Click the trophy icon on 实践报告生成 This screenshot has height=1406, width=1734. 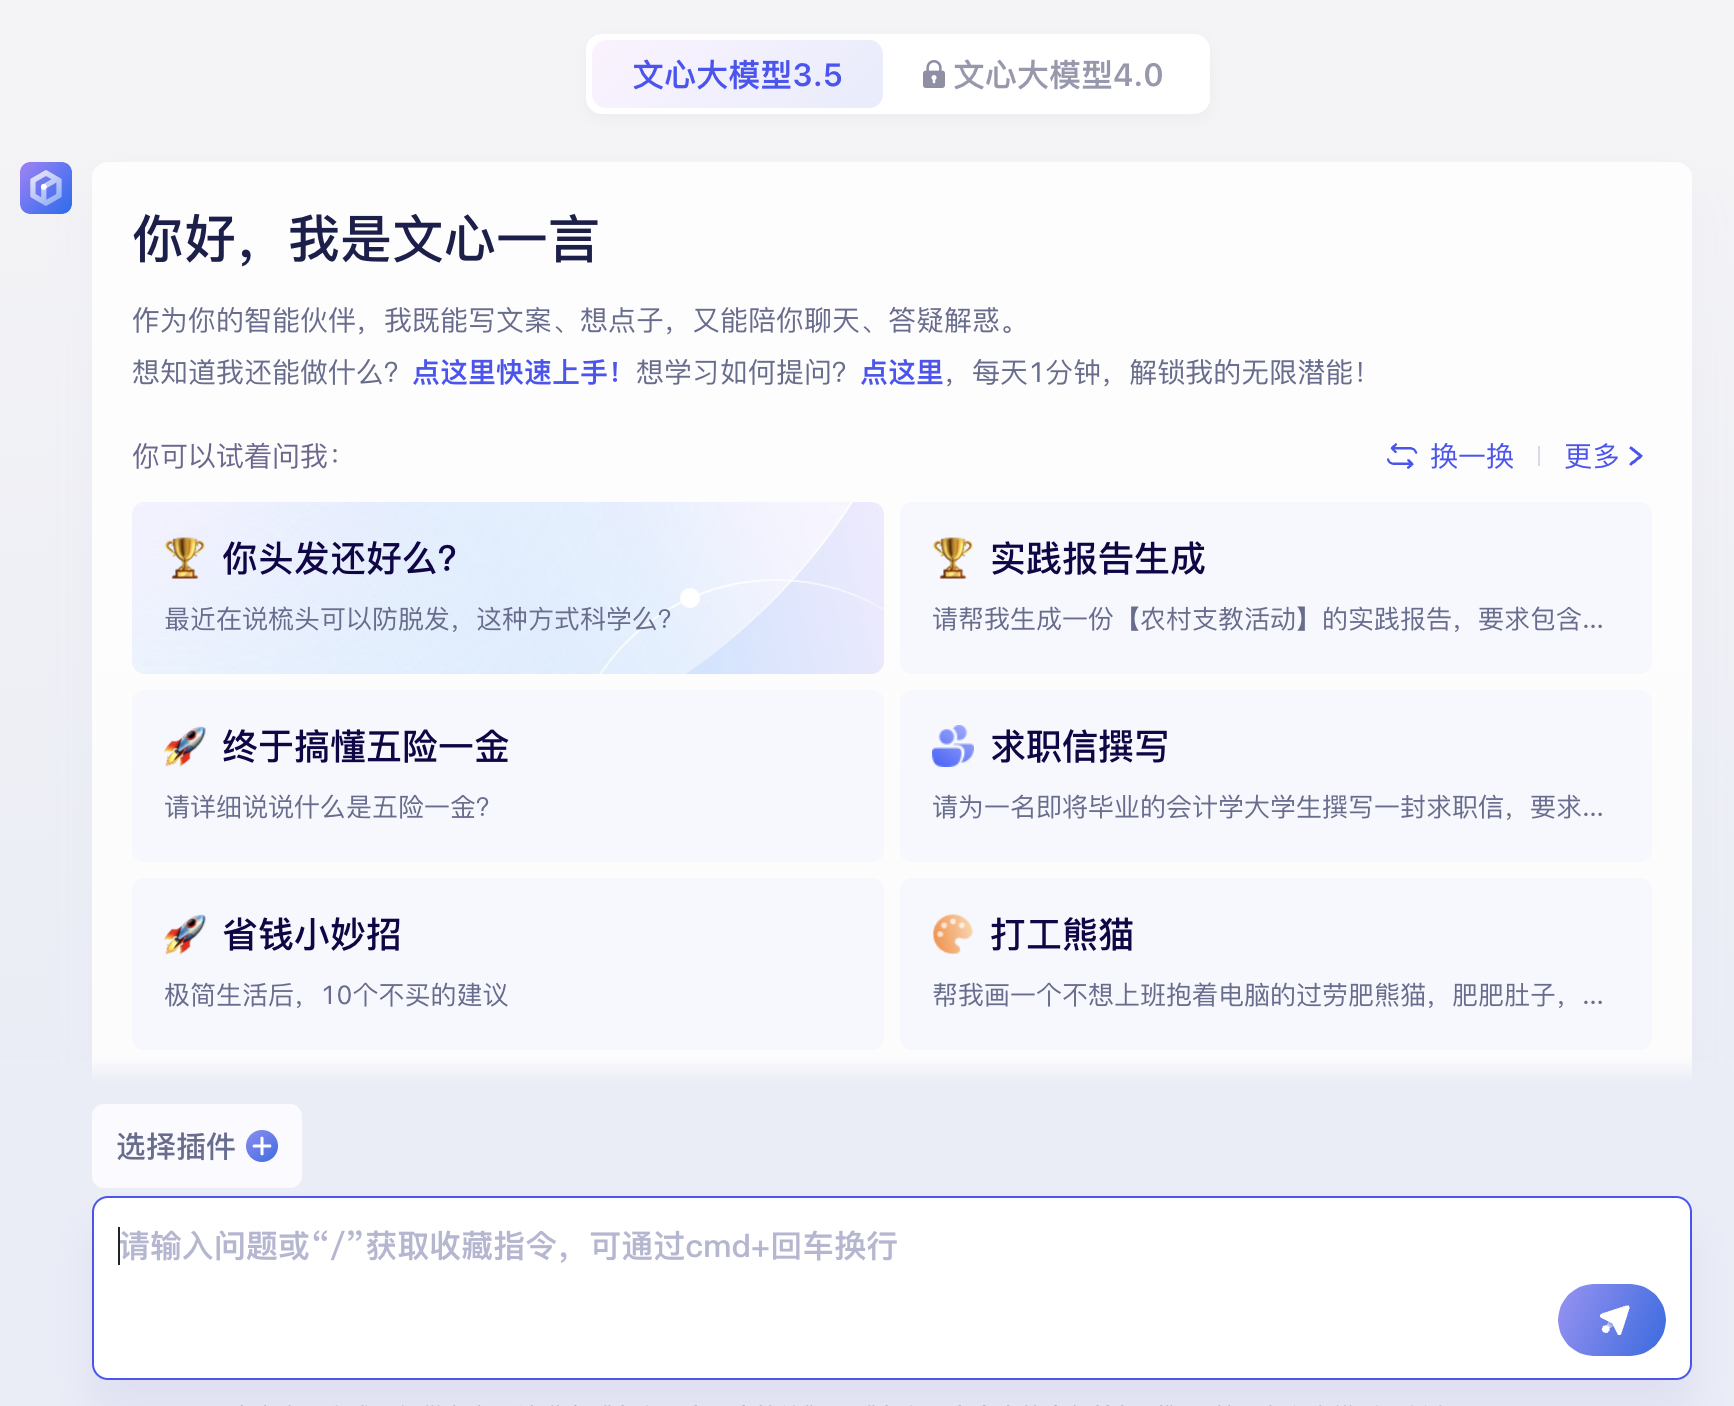[x=953, y=558]
